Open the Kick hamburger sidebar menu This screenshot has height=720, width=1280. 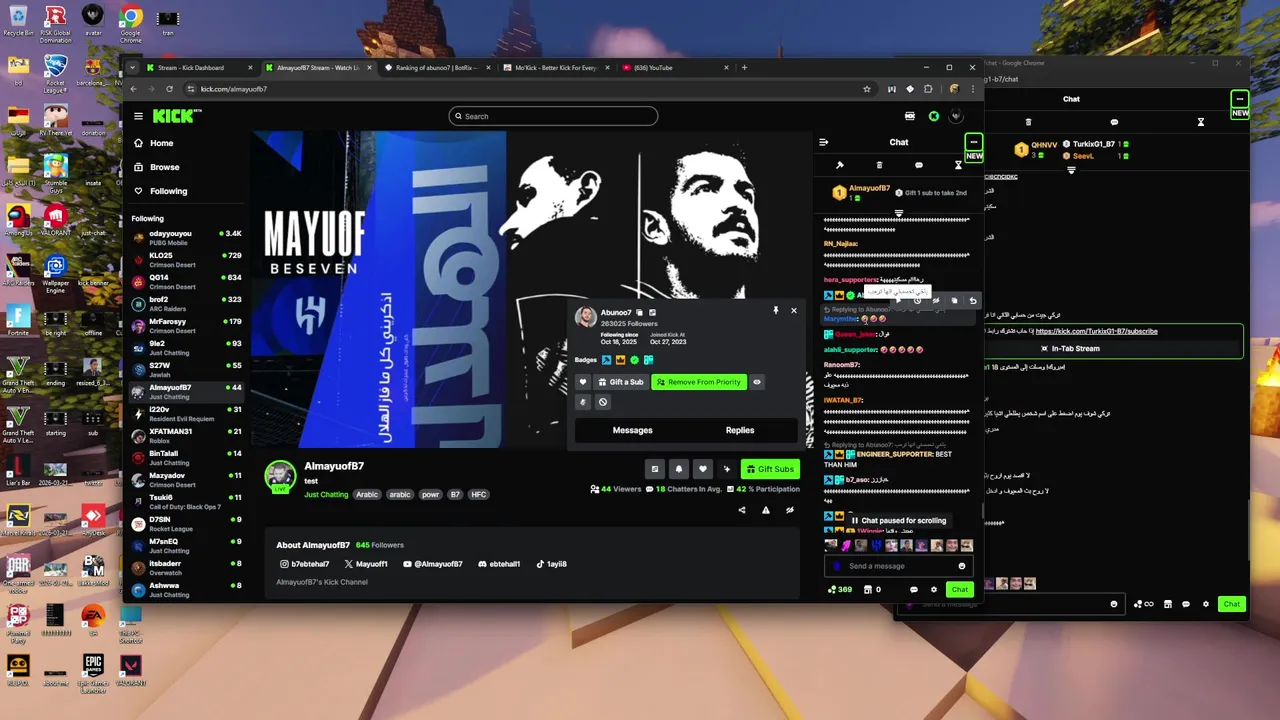click(138, 116)
